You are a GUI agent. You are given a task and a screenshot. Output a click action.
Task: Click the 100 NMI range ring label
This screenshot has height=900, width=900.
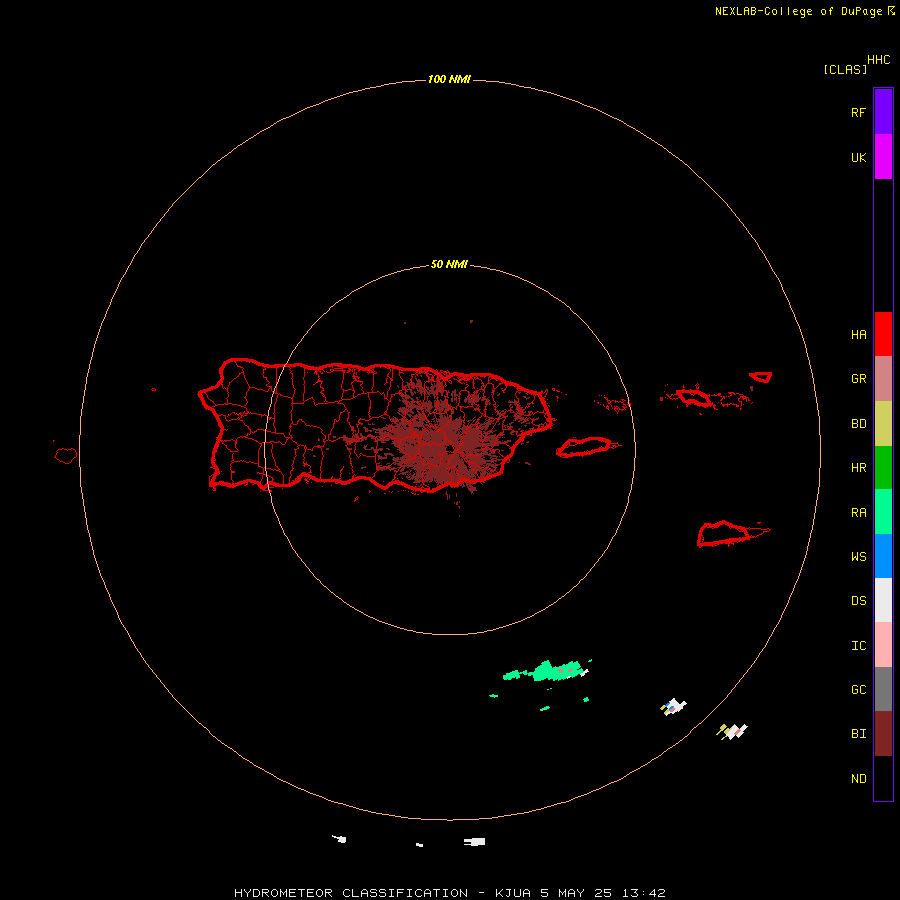pos(449,79)
